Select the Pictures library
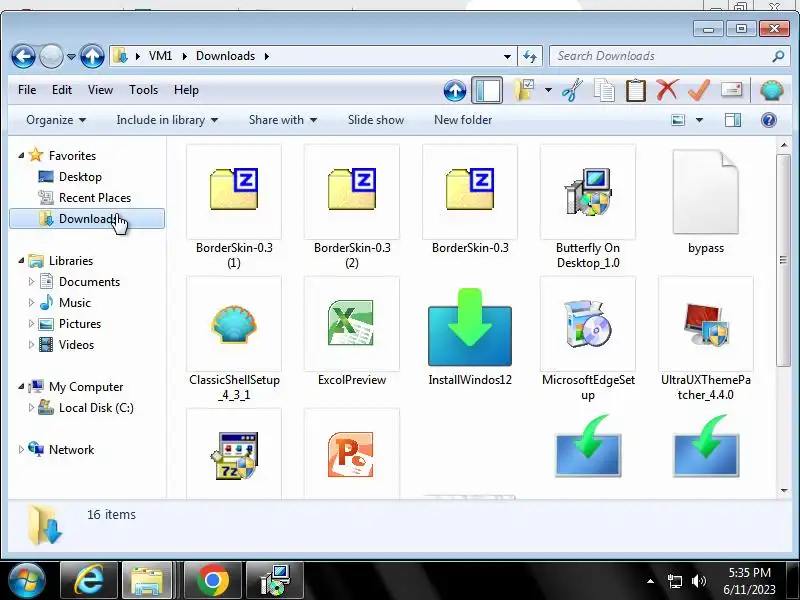Image resolution: width=800 pixels, height=600 pixels. tap(80, 324)
